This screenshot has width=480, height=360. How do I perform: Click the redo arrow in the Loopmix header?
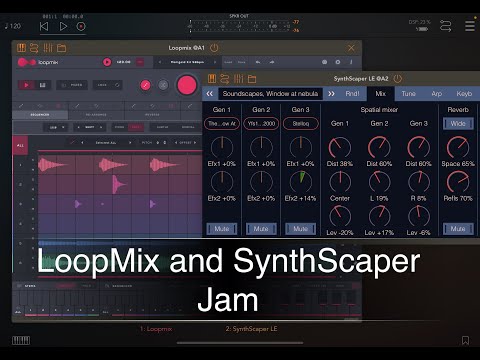pyautogui.click(x=272, y=62)
